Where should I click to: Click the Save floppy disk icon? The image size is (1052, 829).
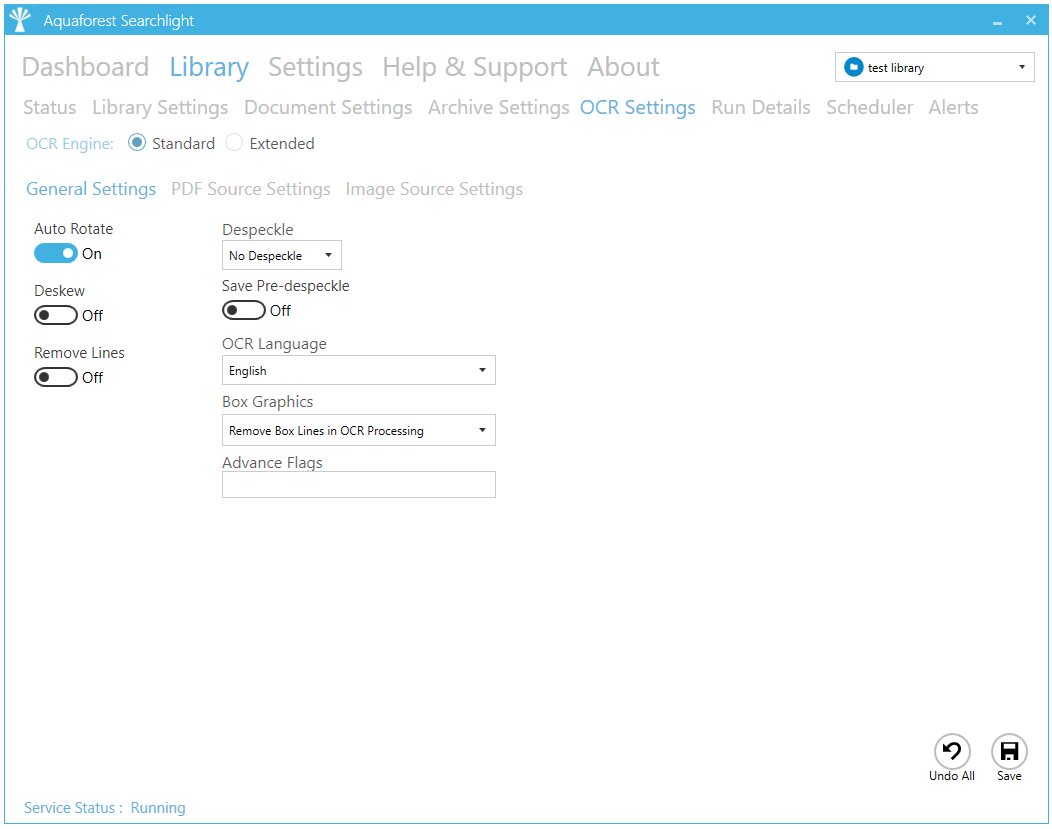click(1009, 752)
